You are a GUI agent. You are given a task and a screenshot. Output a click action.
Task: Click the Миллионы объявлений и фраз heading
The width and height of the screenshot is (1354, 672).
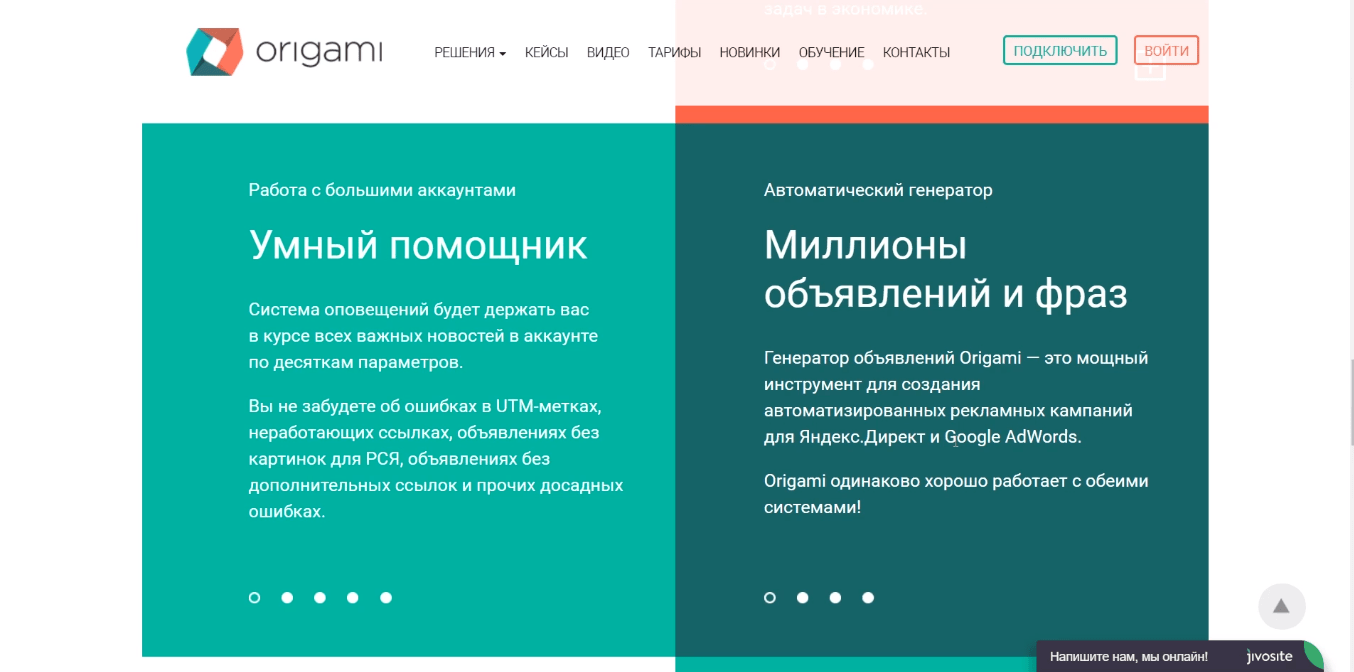(x=946, y=270)
